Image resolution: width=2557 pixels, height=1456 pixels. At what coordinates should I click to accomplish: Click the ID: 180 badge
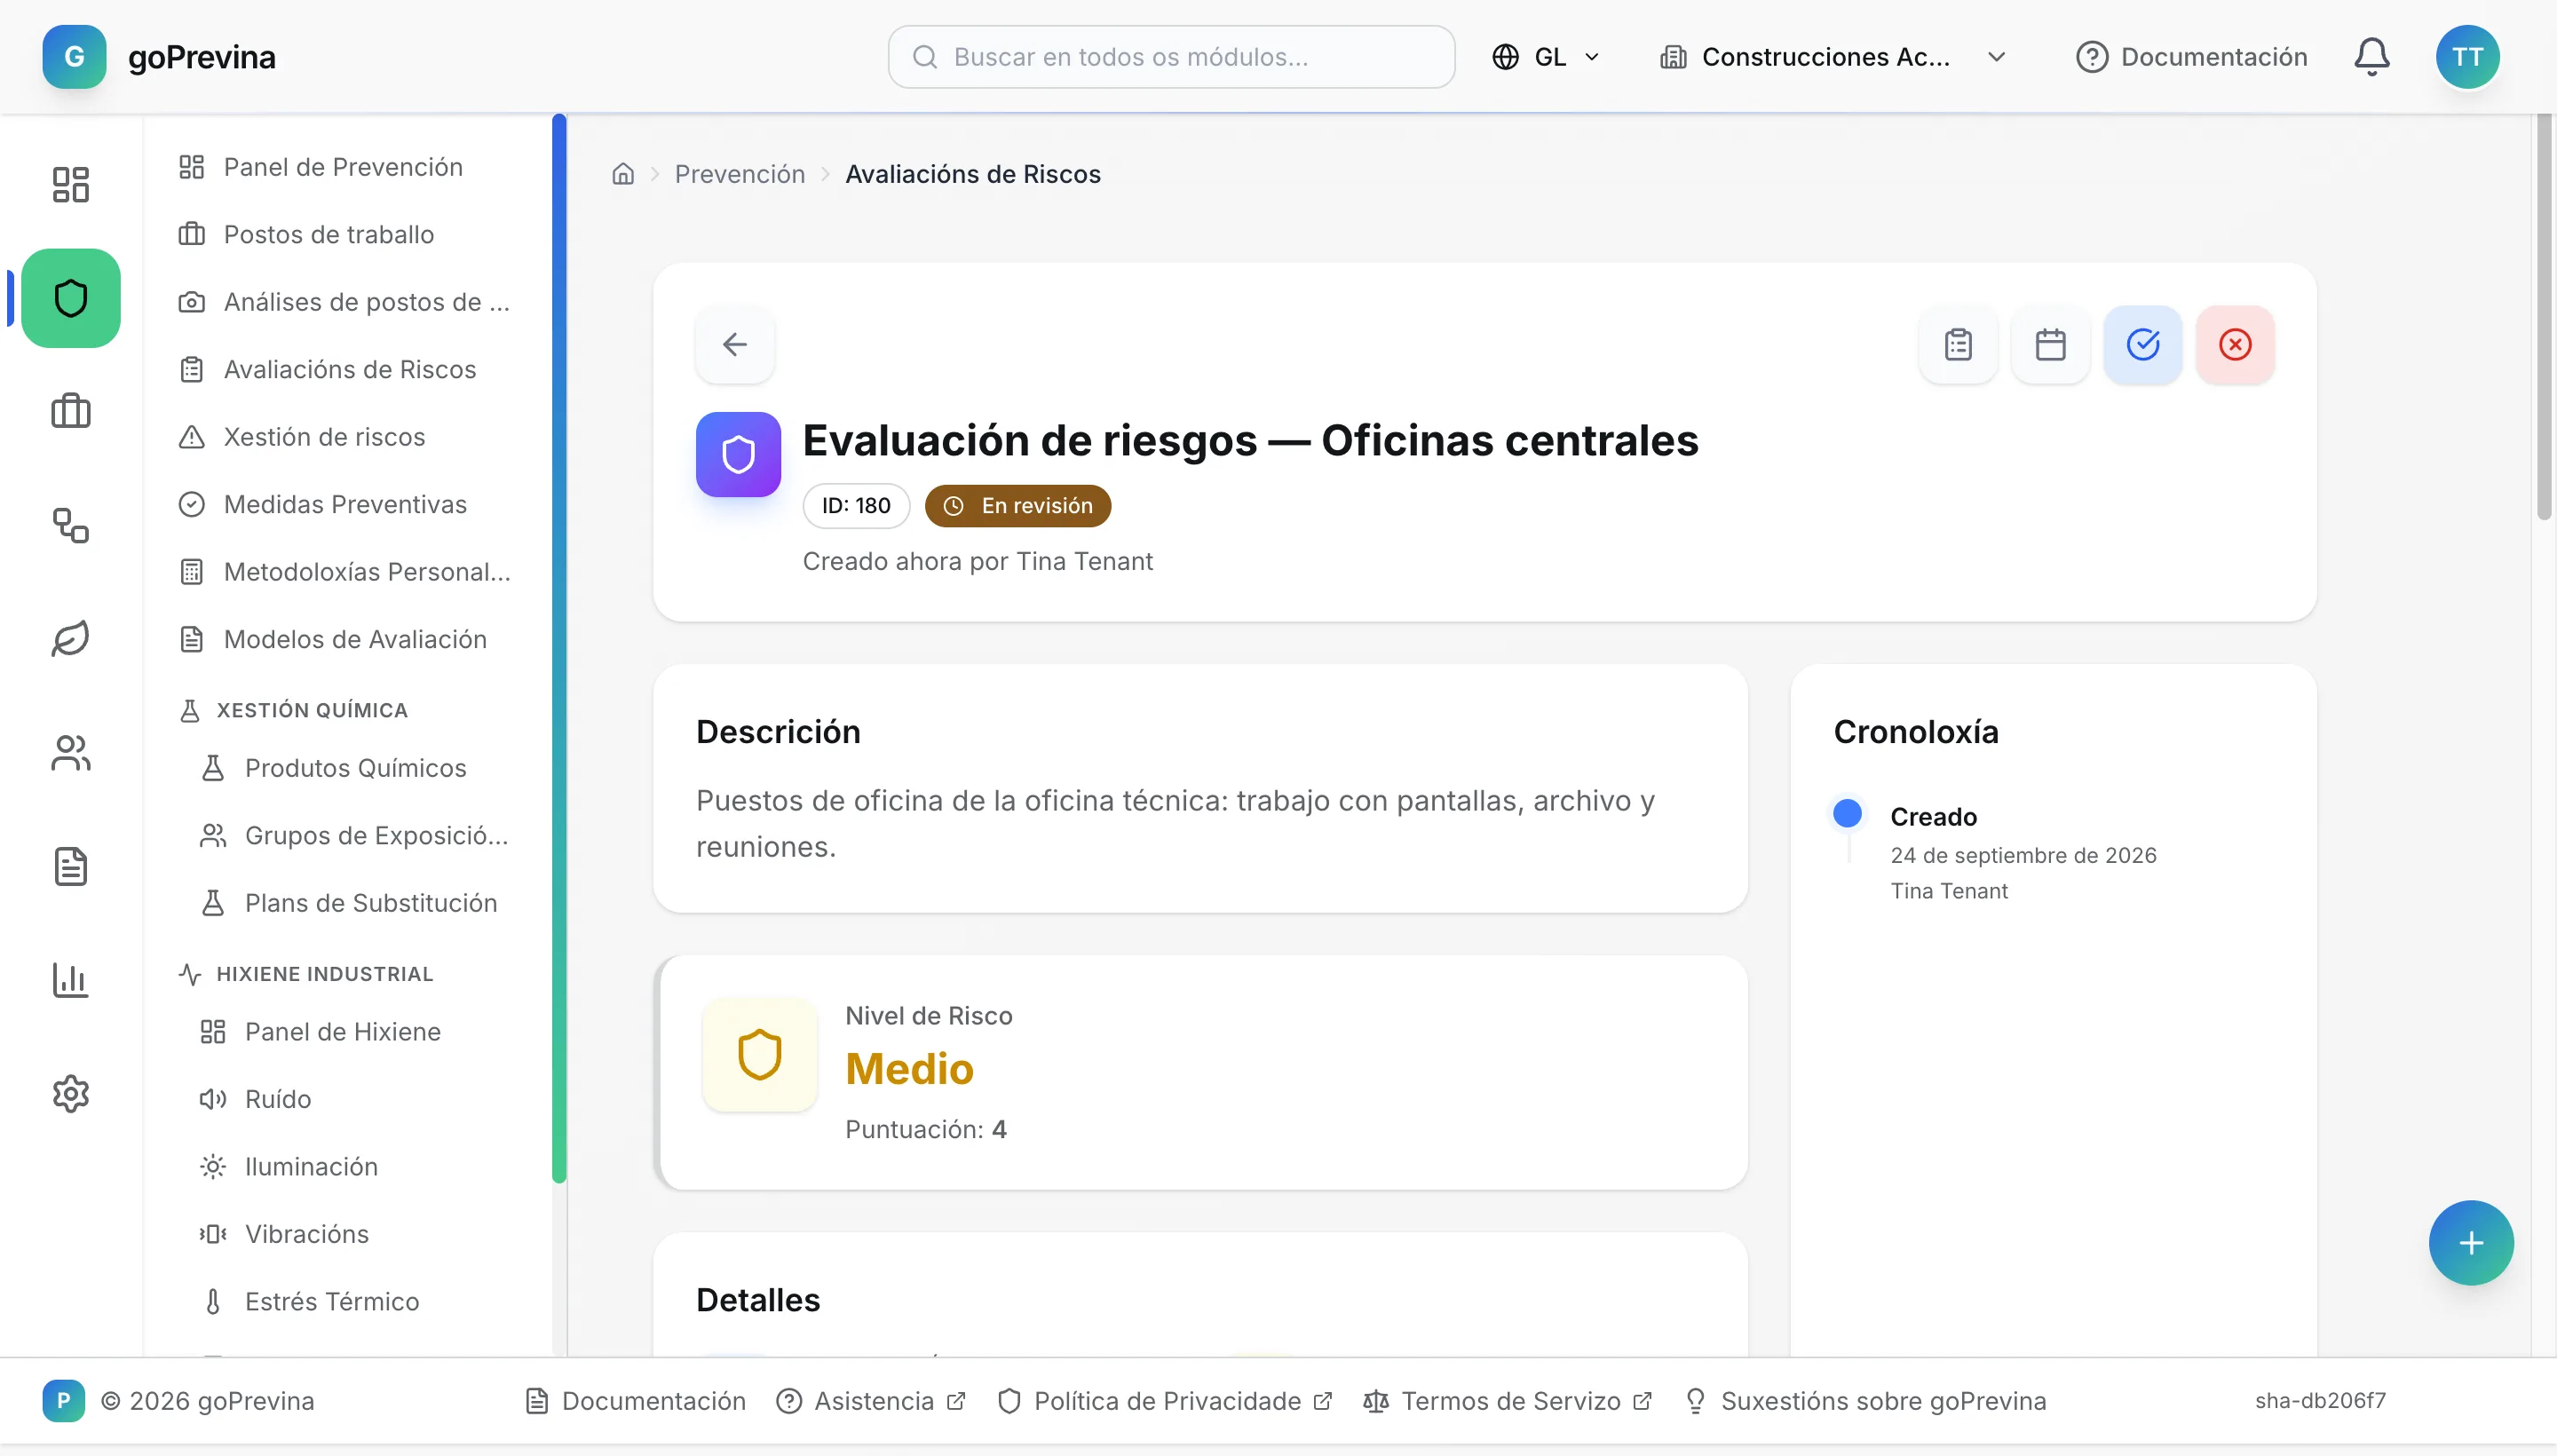click(x=856, y=506)
